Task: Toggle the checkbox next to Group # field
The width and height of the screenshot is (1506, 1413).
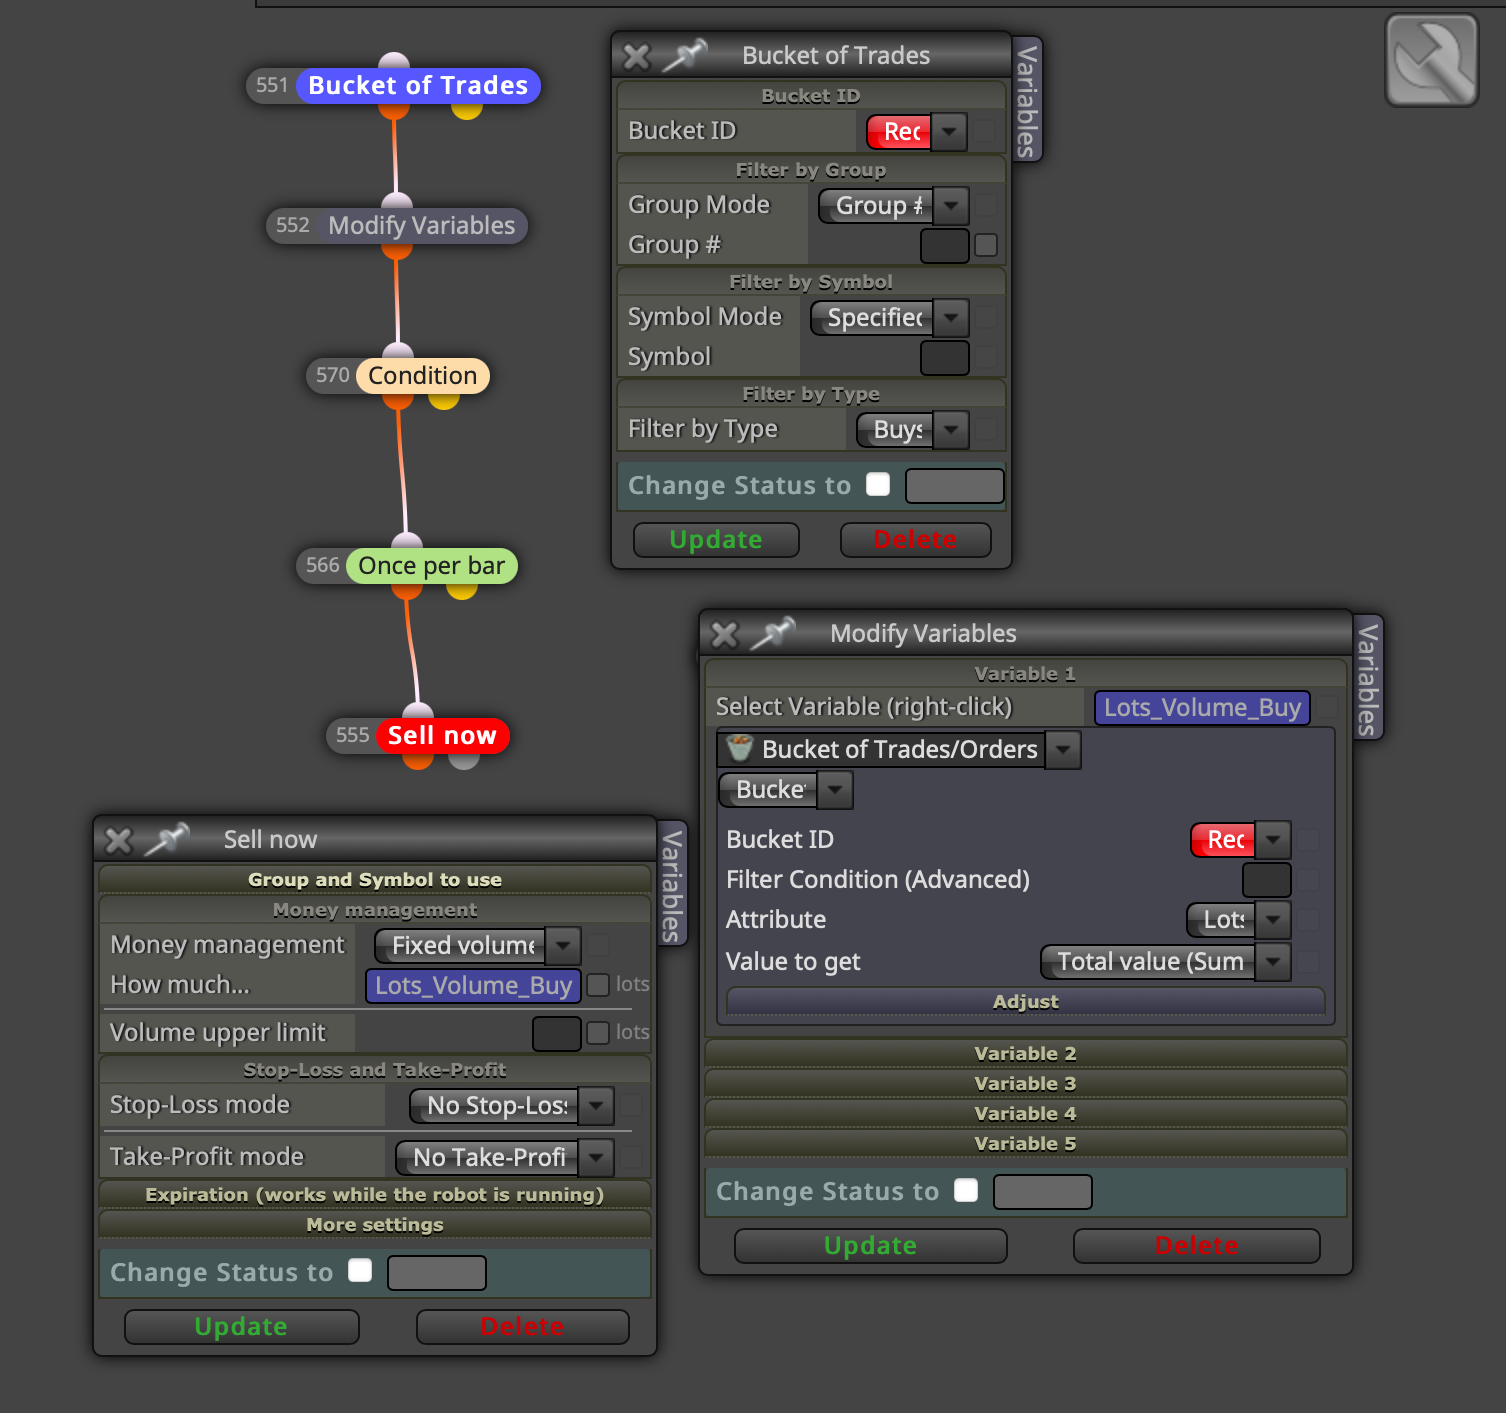Action: coord(986,245)
